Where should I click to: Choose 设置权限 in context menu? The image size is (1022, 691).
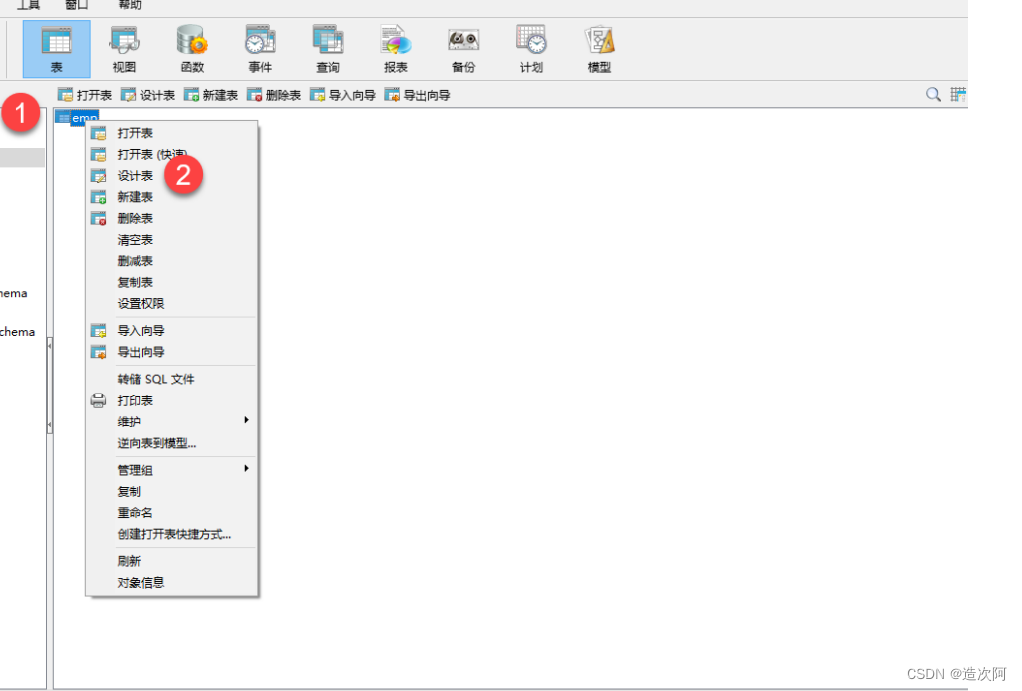click(172, 304)
